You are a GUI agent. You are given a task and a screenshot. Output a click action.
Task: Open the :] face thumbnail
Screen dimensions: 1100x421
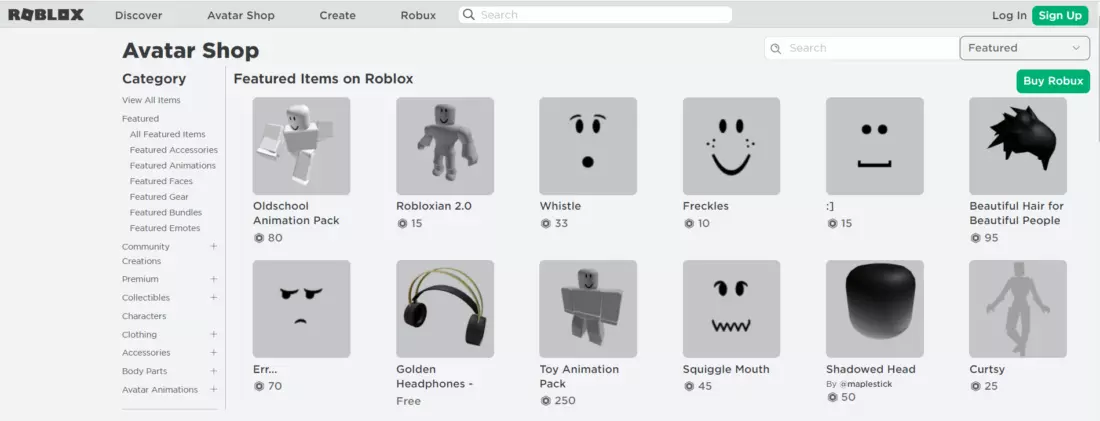[x=874, y=146]
